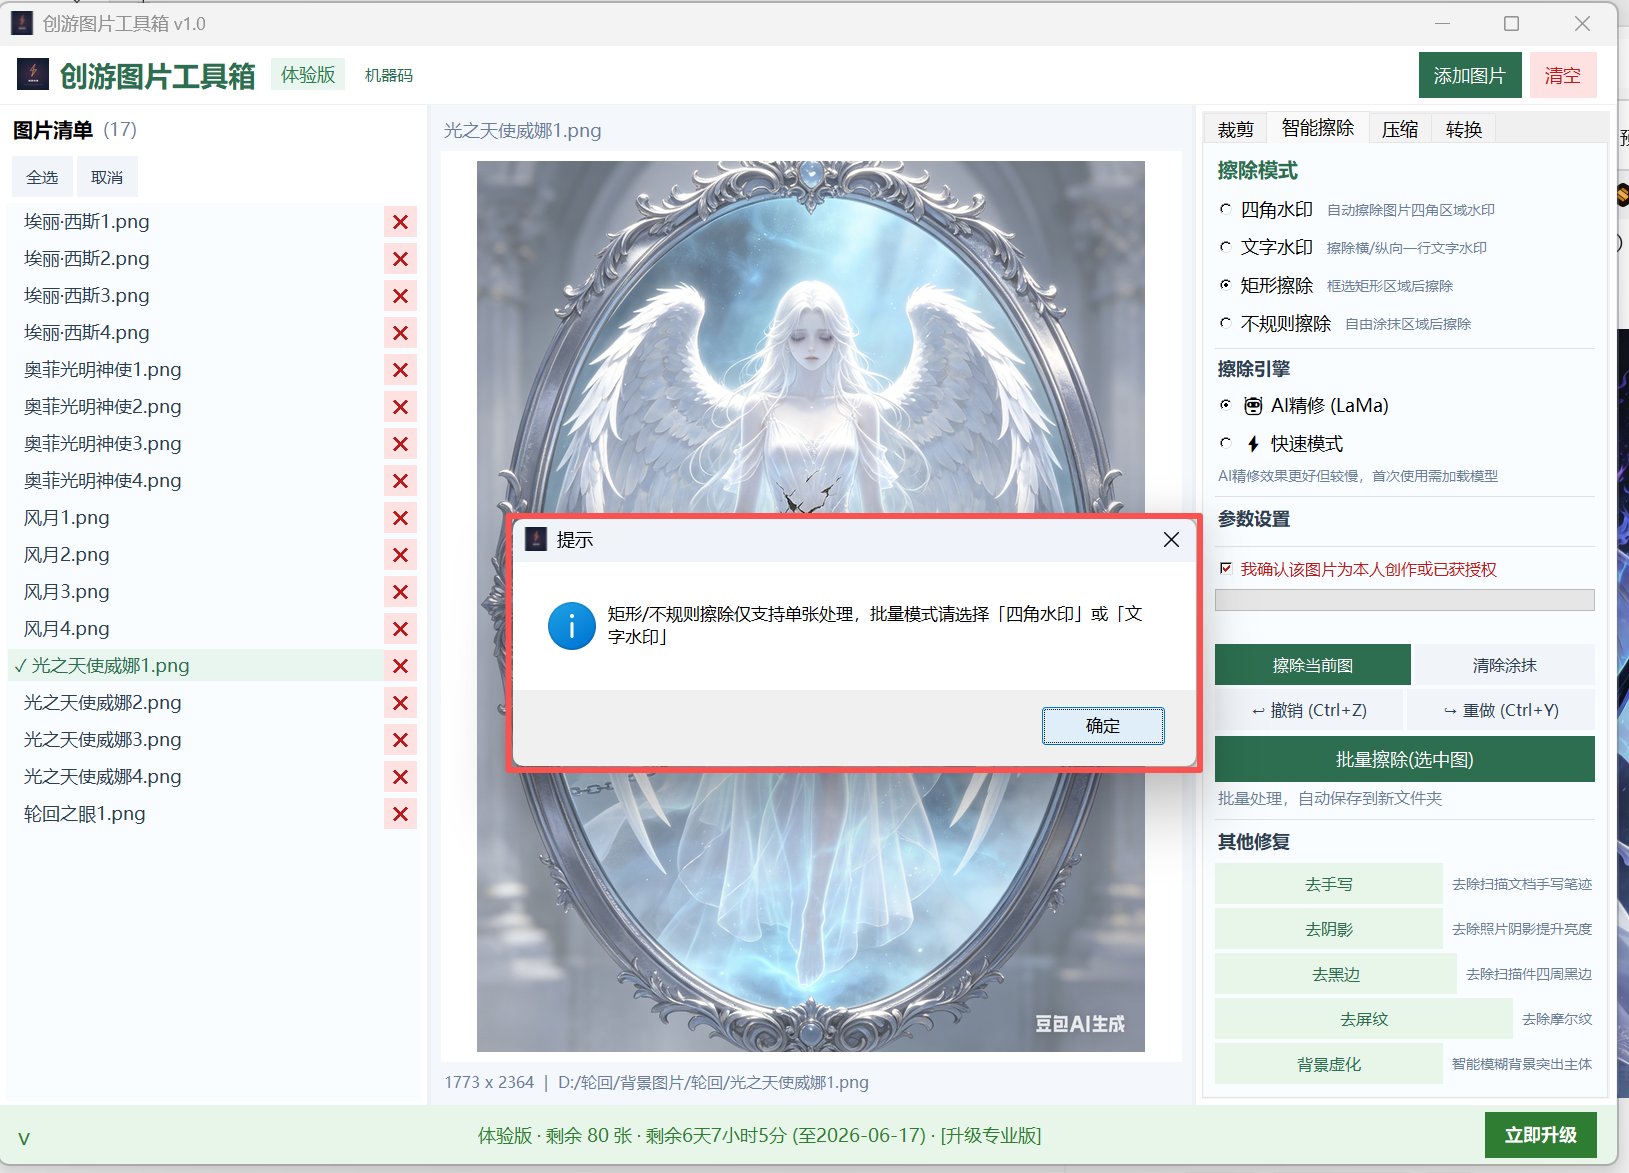Delete 风月3.png using the red X icon
This screenshot has height=1173, width=1629.
(400, 592)
